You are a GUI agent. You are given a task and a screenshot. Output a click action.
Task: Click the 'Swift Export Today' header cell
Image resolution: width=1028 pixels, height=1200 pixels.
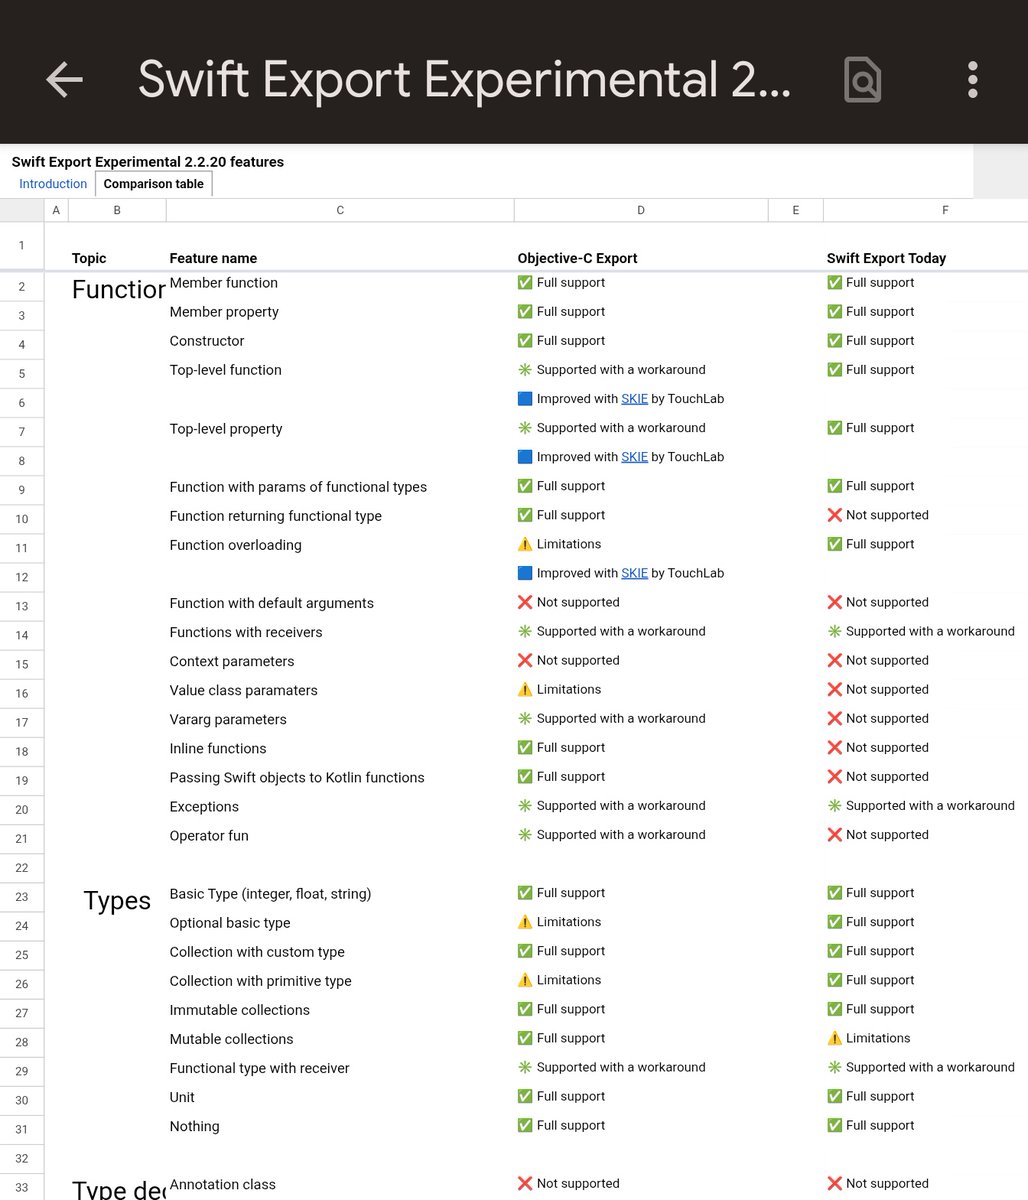point(886,258)
